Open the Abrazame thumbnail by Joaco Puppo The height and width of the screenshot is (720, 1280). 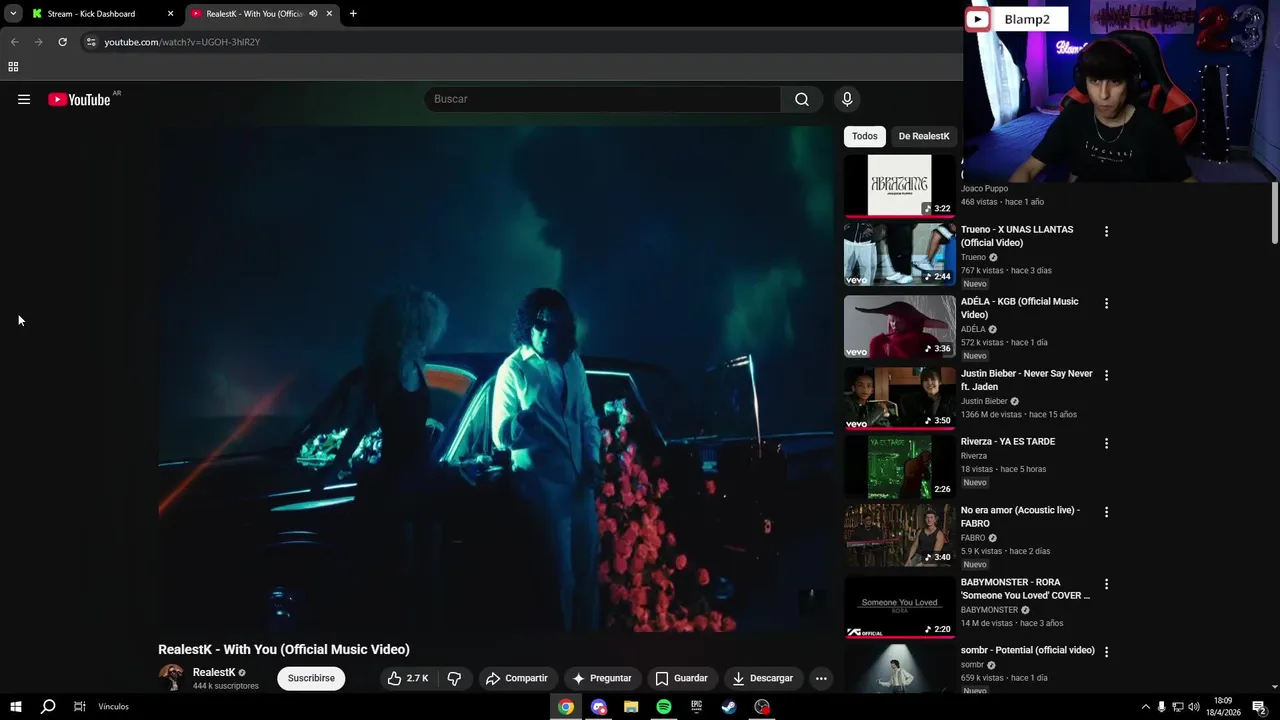point(899,185)
